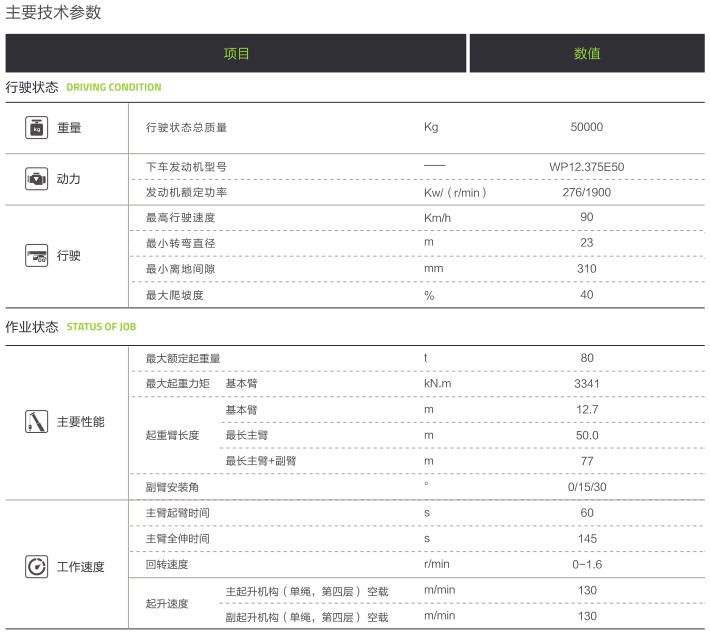The image size is (710, 640).
Task: Click the weight (重量) scale icon
Action: point(36,128)
